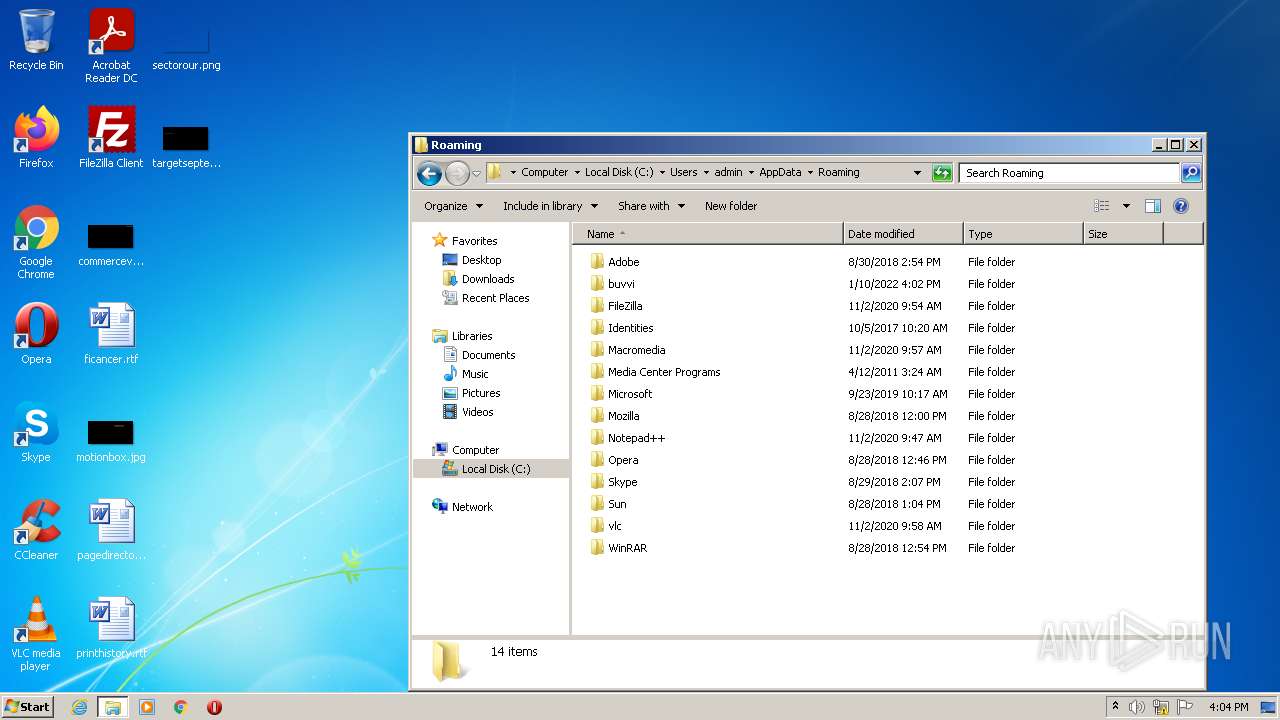1280x720 pixels.
Task: Select the buvvi folder
Action: pyautogui.click(x=621, y=284)
